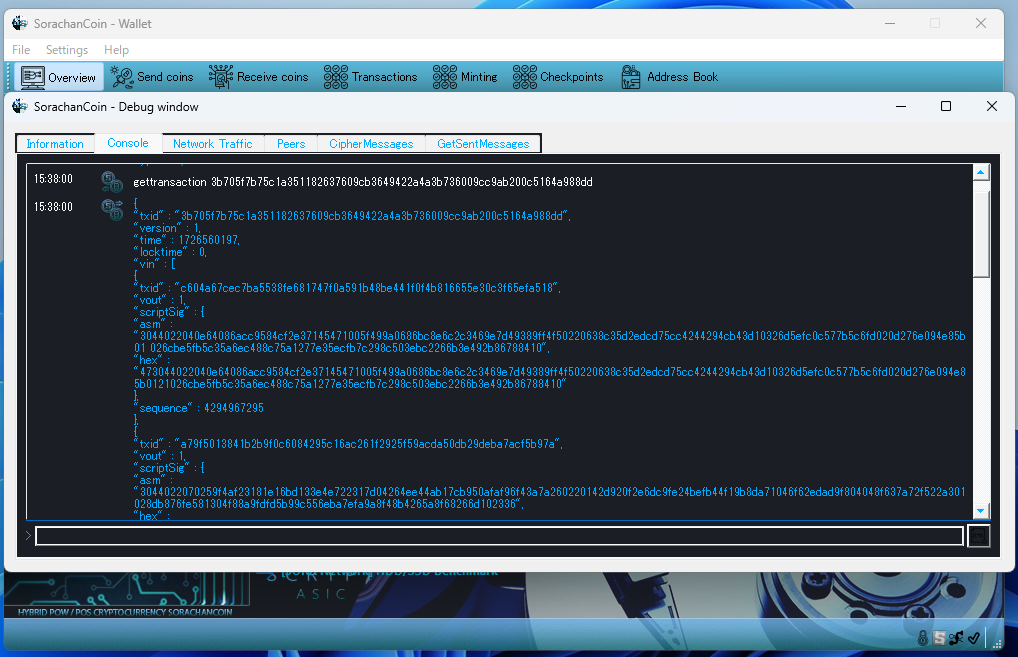Open the Minting page

465,77
